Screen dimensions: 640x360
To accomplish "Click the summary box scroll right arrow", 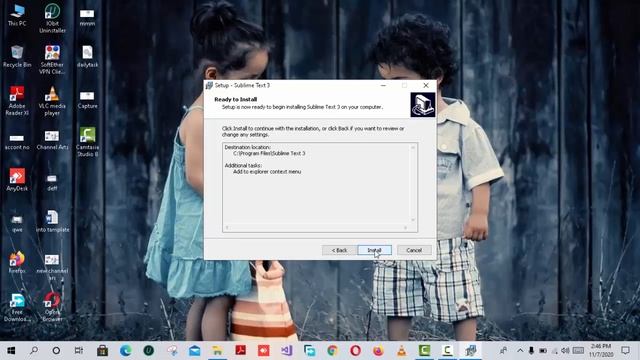I will (405, 228).
